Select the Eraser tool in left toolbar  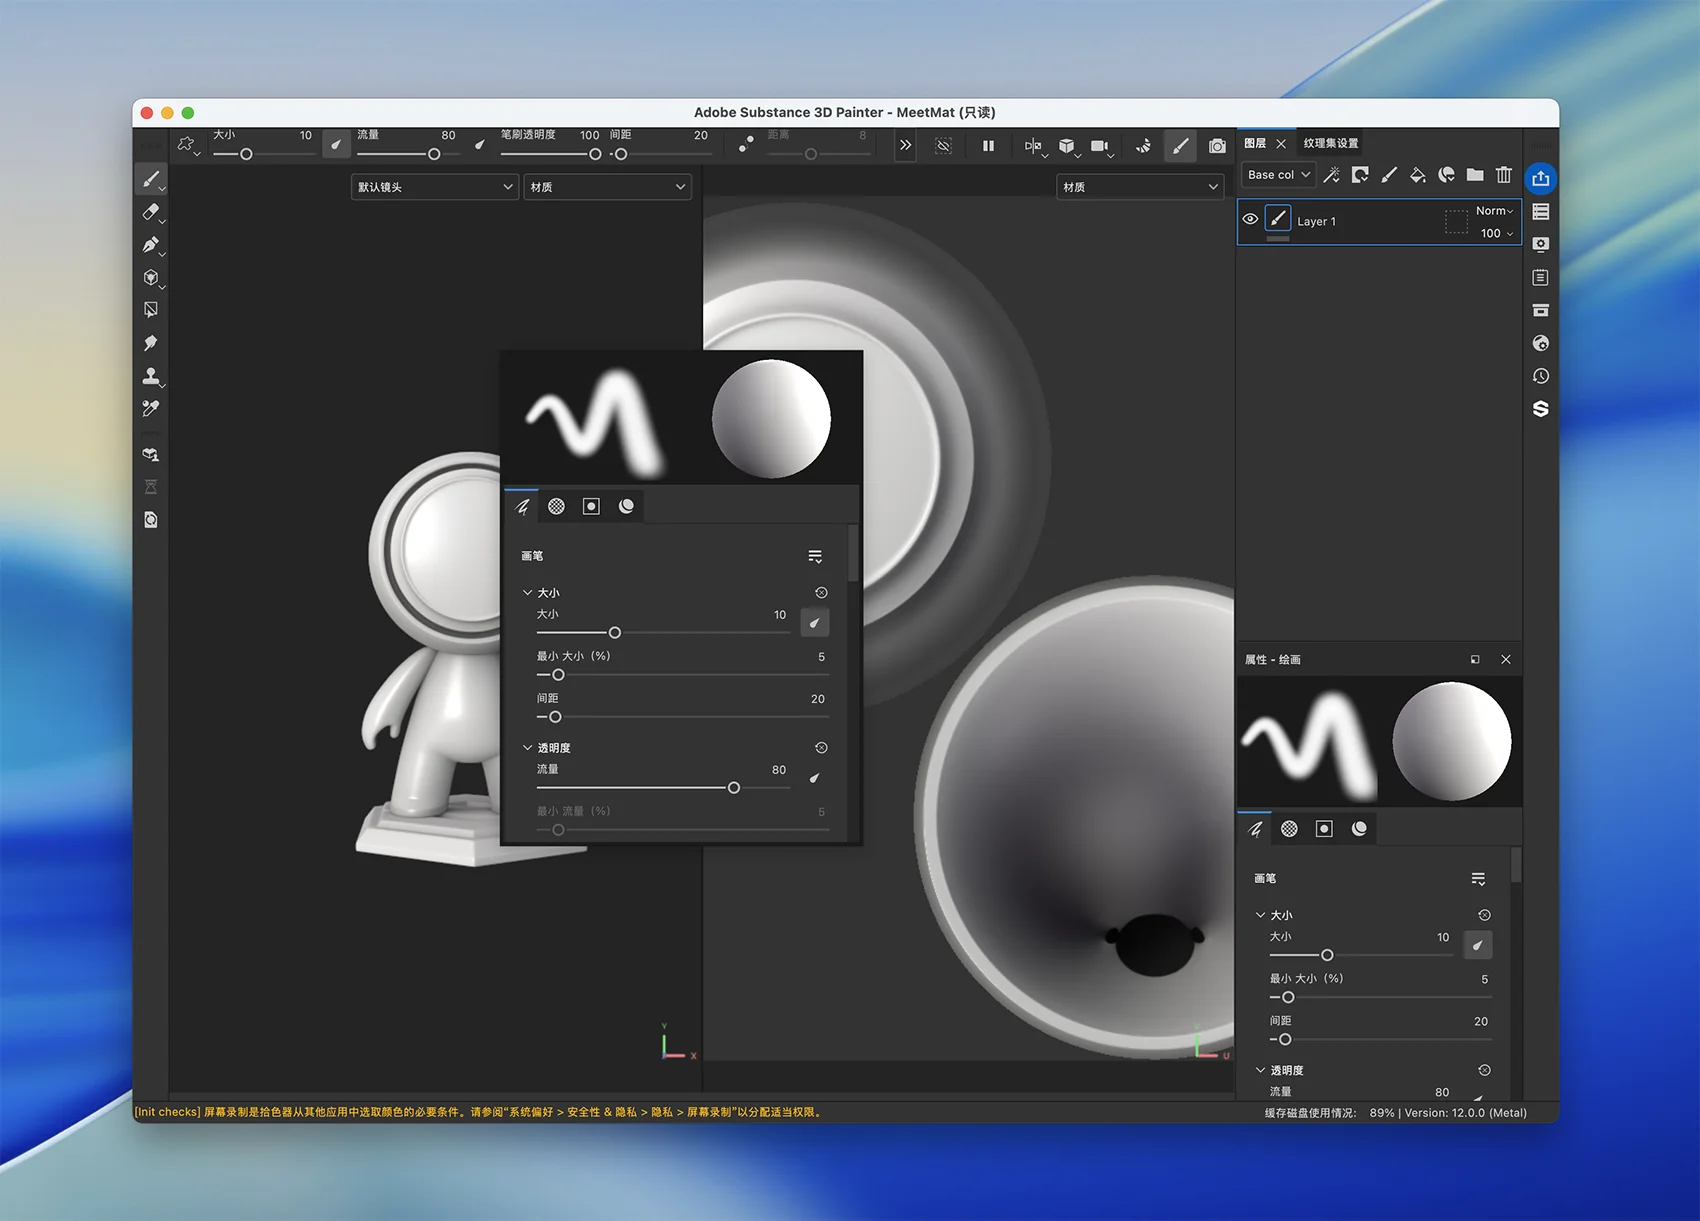point(150,212)
